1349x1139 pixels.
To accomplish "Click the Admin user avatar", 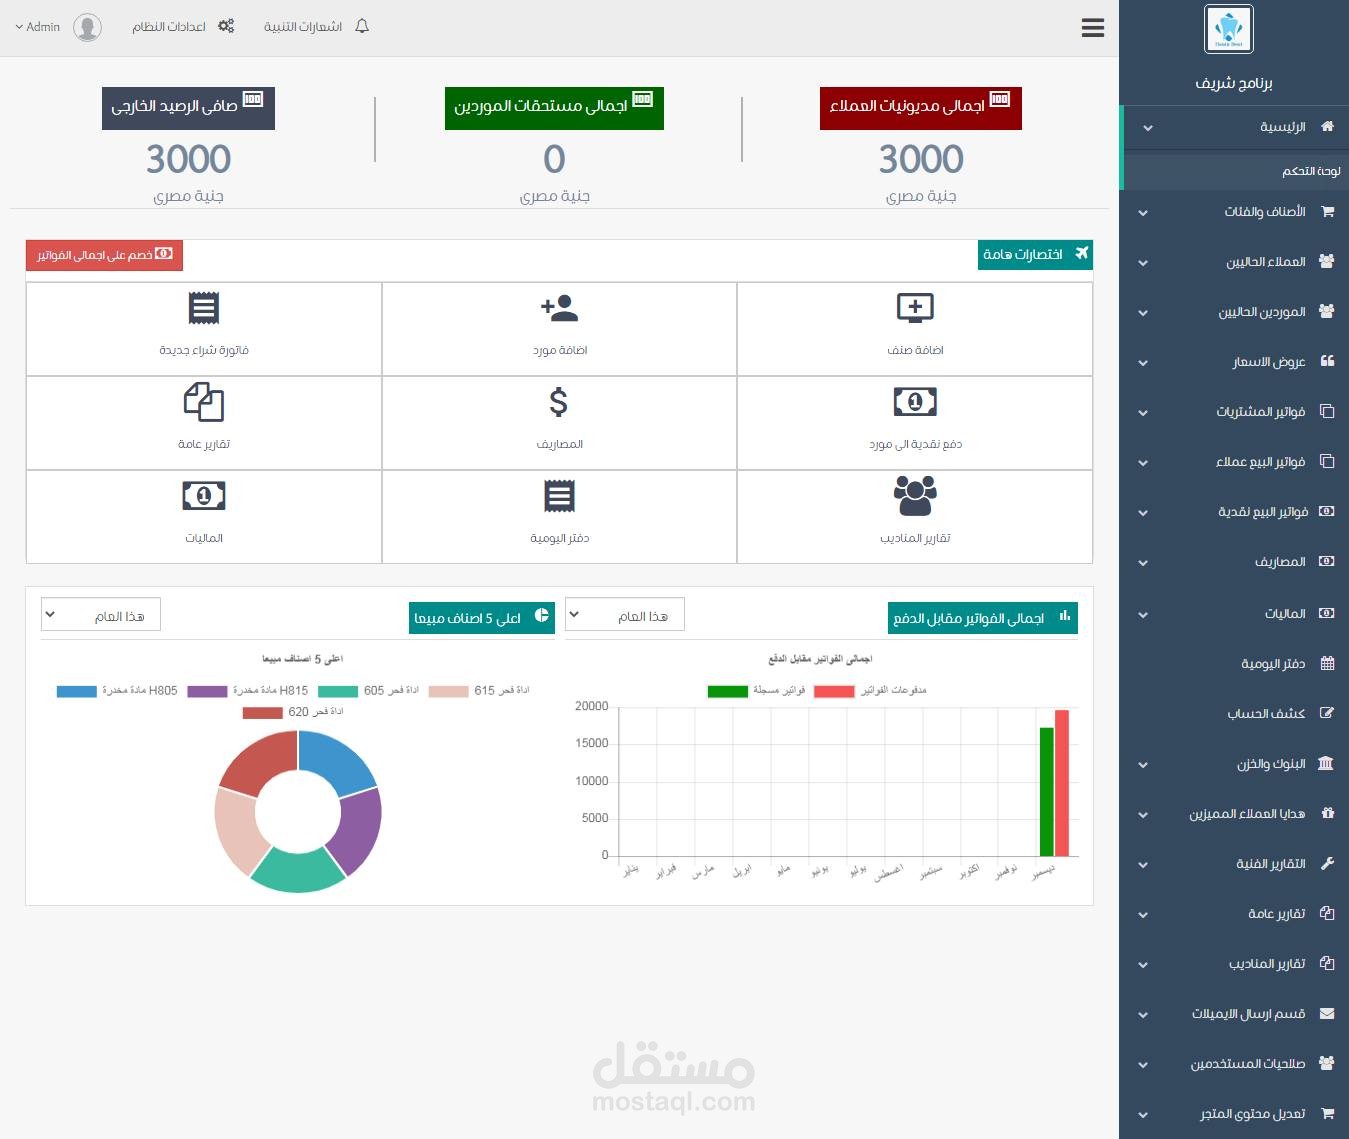I will tap(87, 27).
